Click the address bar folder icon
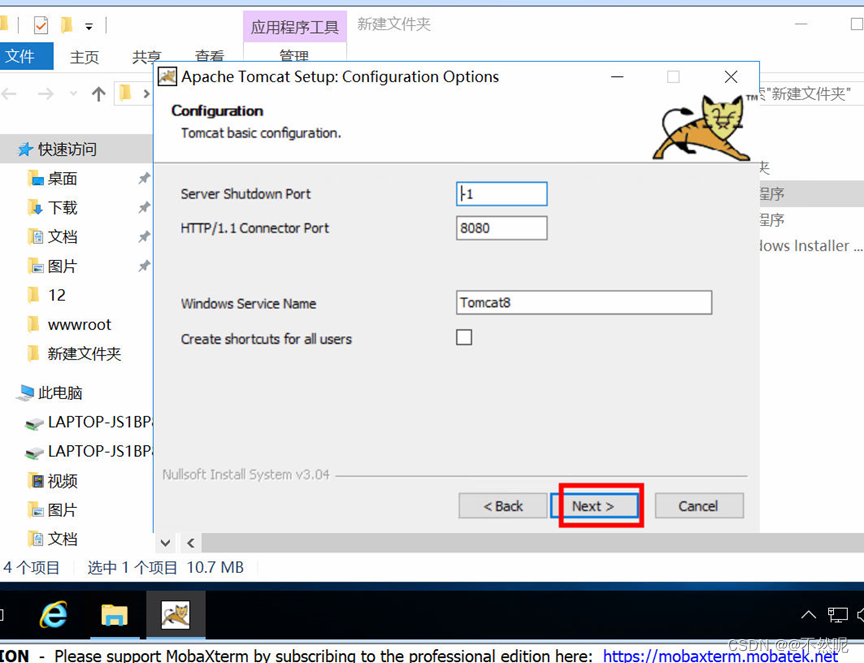864x663 pixels. click(x=126, y=93)
